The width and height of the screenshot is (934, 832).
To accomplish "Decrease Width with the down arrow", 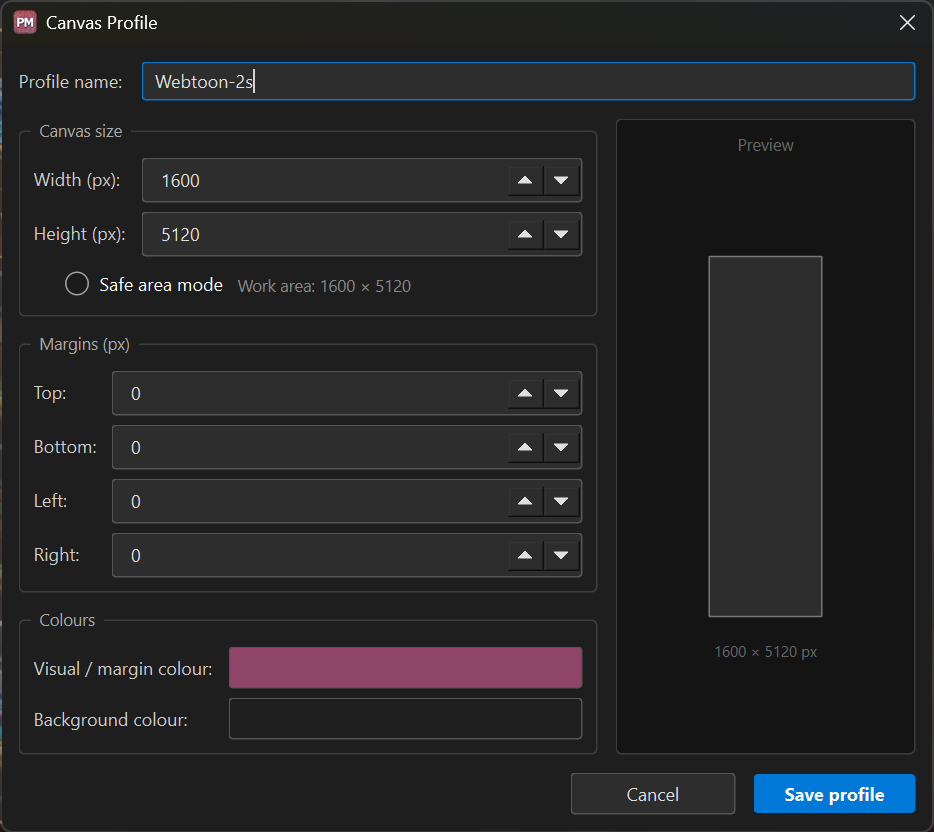I will [561, 180].
